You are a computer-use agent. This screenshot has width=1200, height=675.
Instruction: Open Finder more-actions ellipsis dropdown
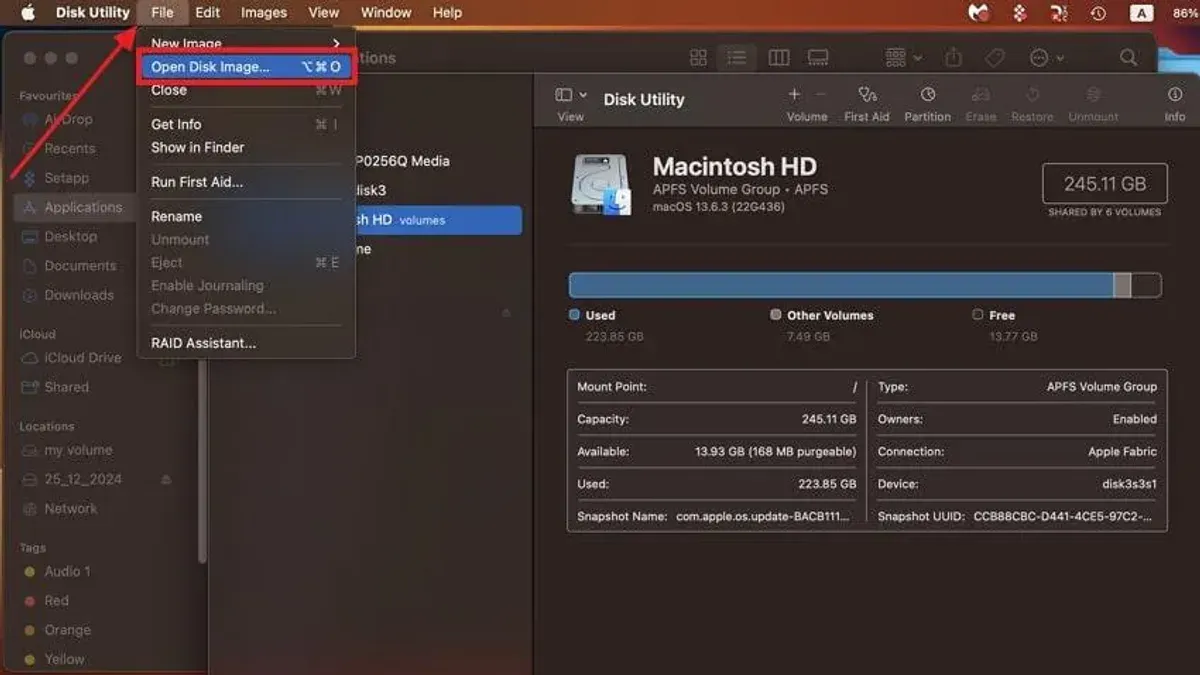coord(1046,58)
